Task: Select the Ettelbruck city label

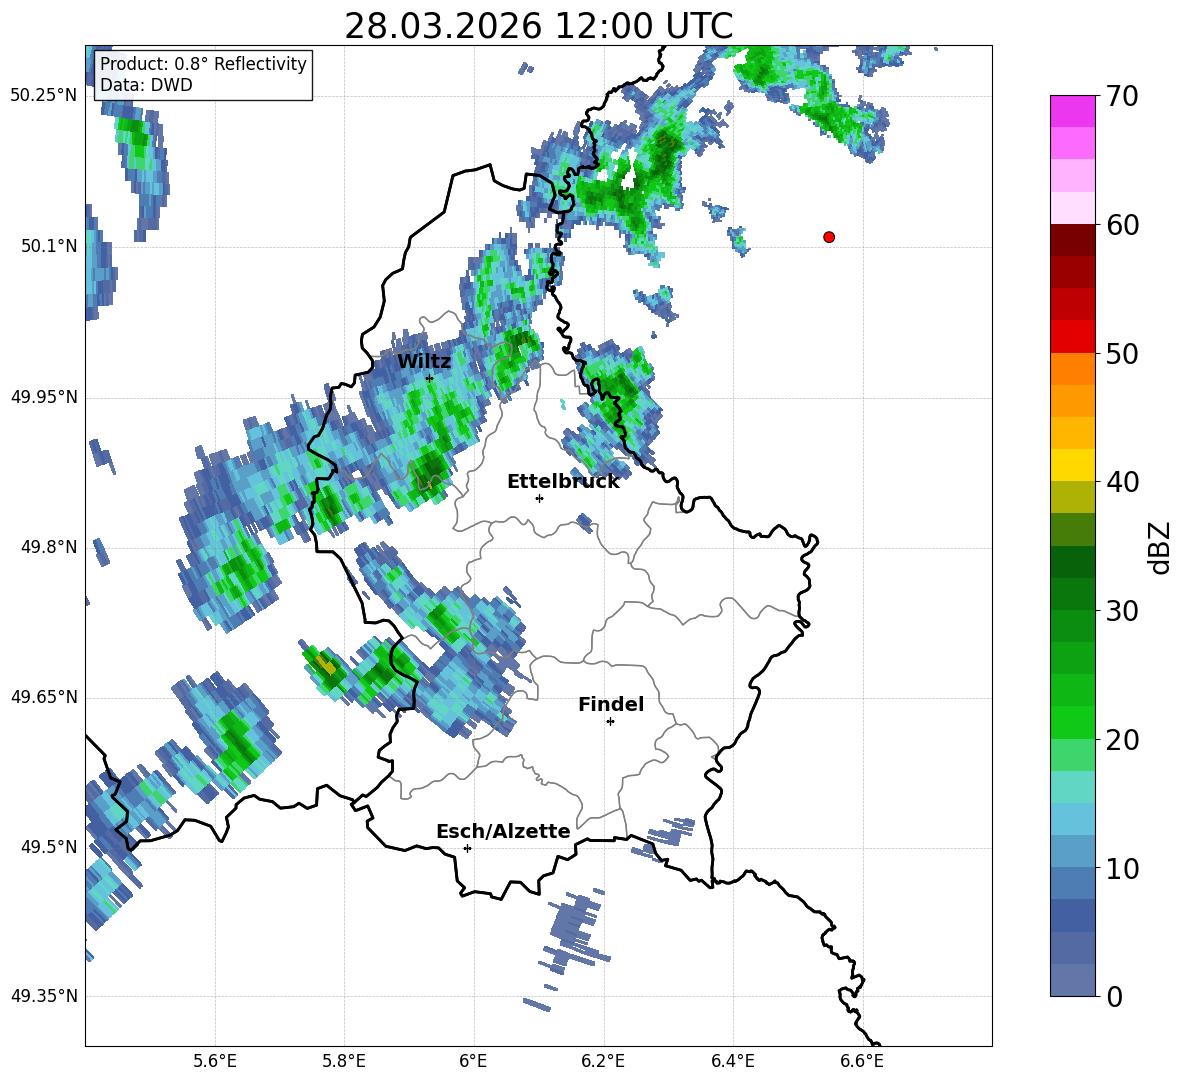Action: [x=563, y=482]
